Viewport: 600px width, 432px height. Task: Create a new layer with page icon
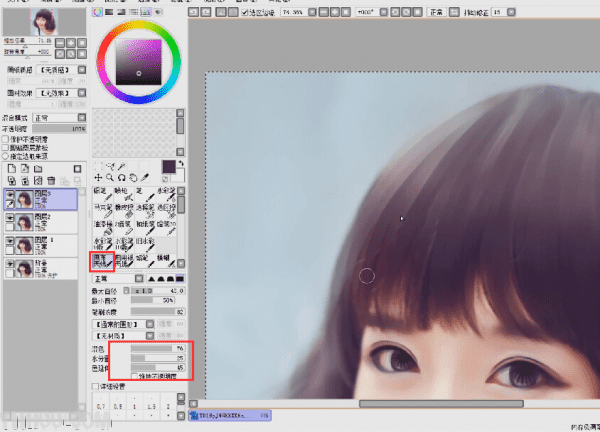coord(12,169)
